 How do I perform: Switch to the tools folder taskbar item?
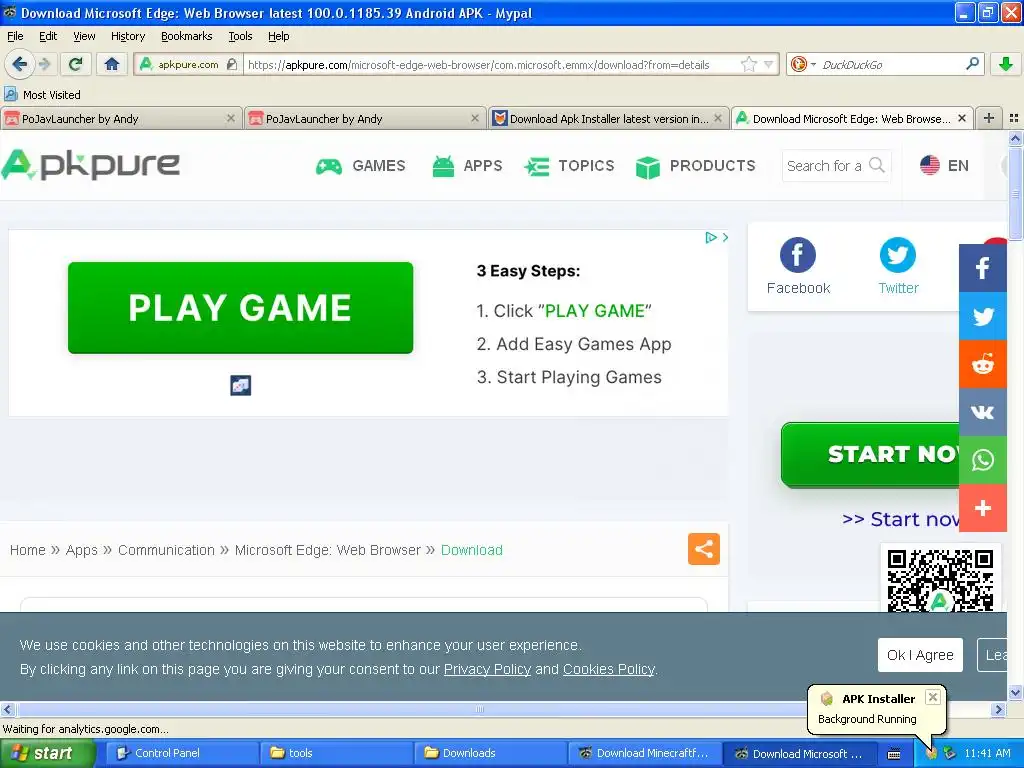click(336, 754)
